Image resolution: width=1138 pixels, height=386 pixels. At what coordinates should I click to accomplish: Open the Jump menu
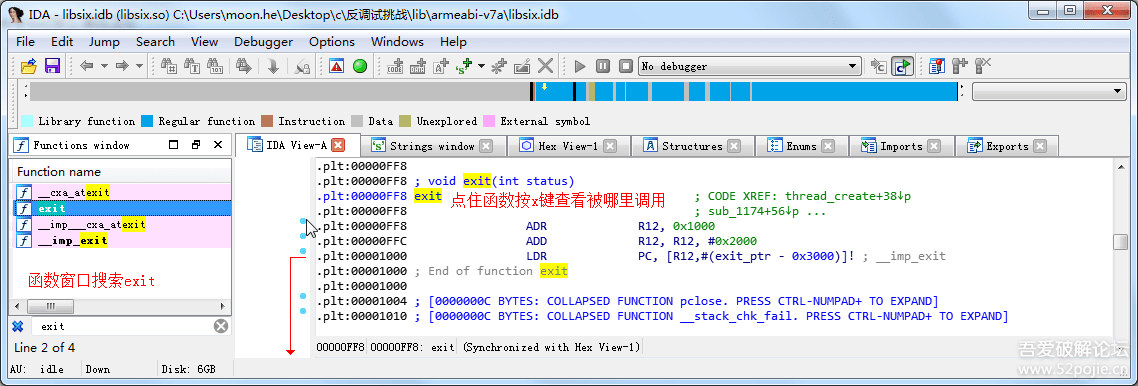105,41
